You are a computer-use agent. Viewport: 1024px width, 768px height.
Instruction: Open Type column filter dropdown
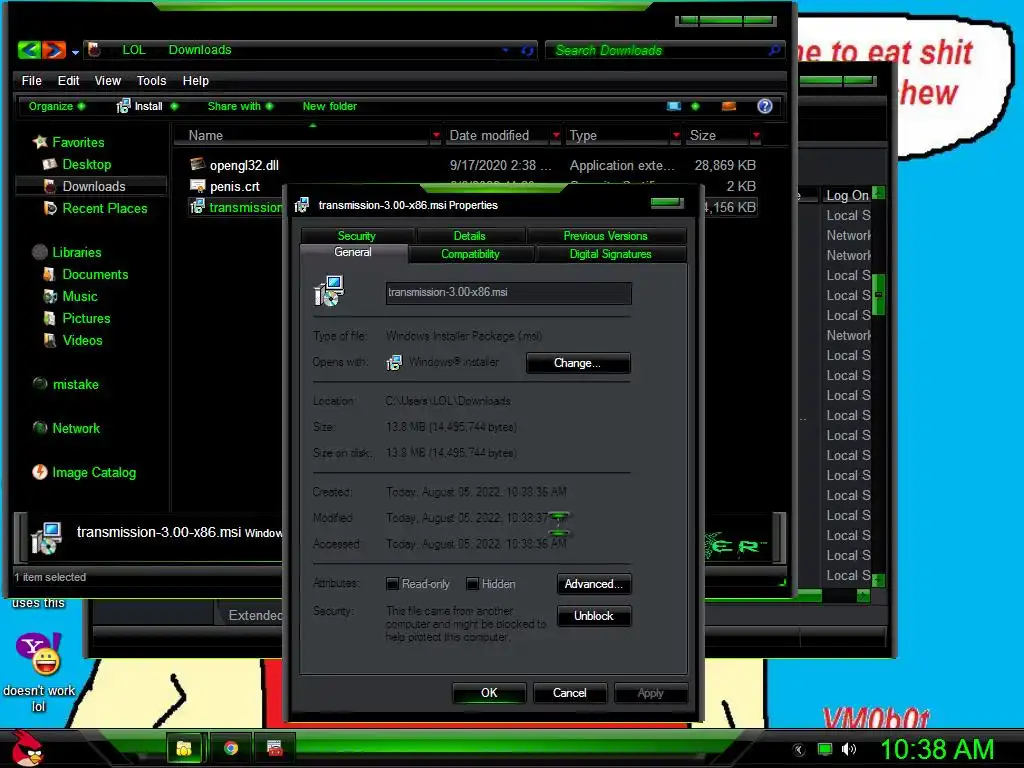click(x=676, y=135)
